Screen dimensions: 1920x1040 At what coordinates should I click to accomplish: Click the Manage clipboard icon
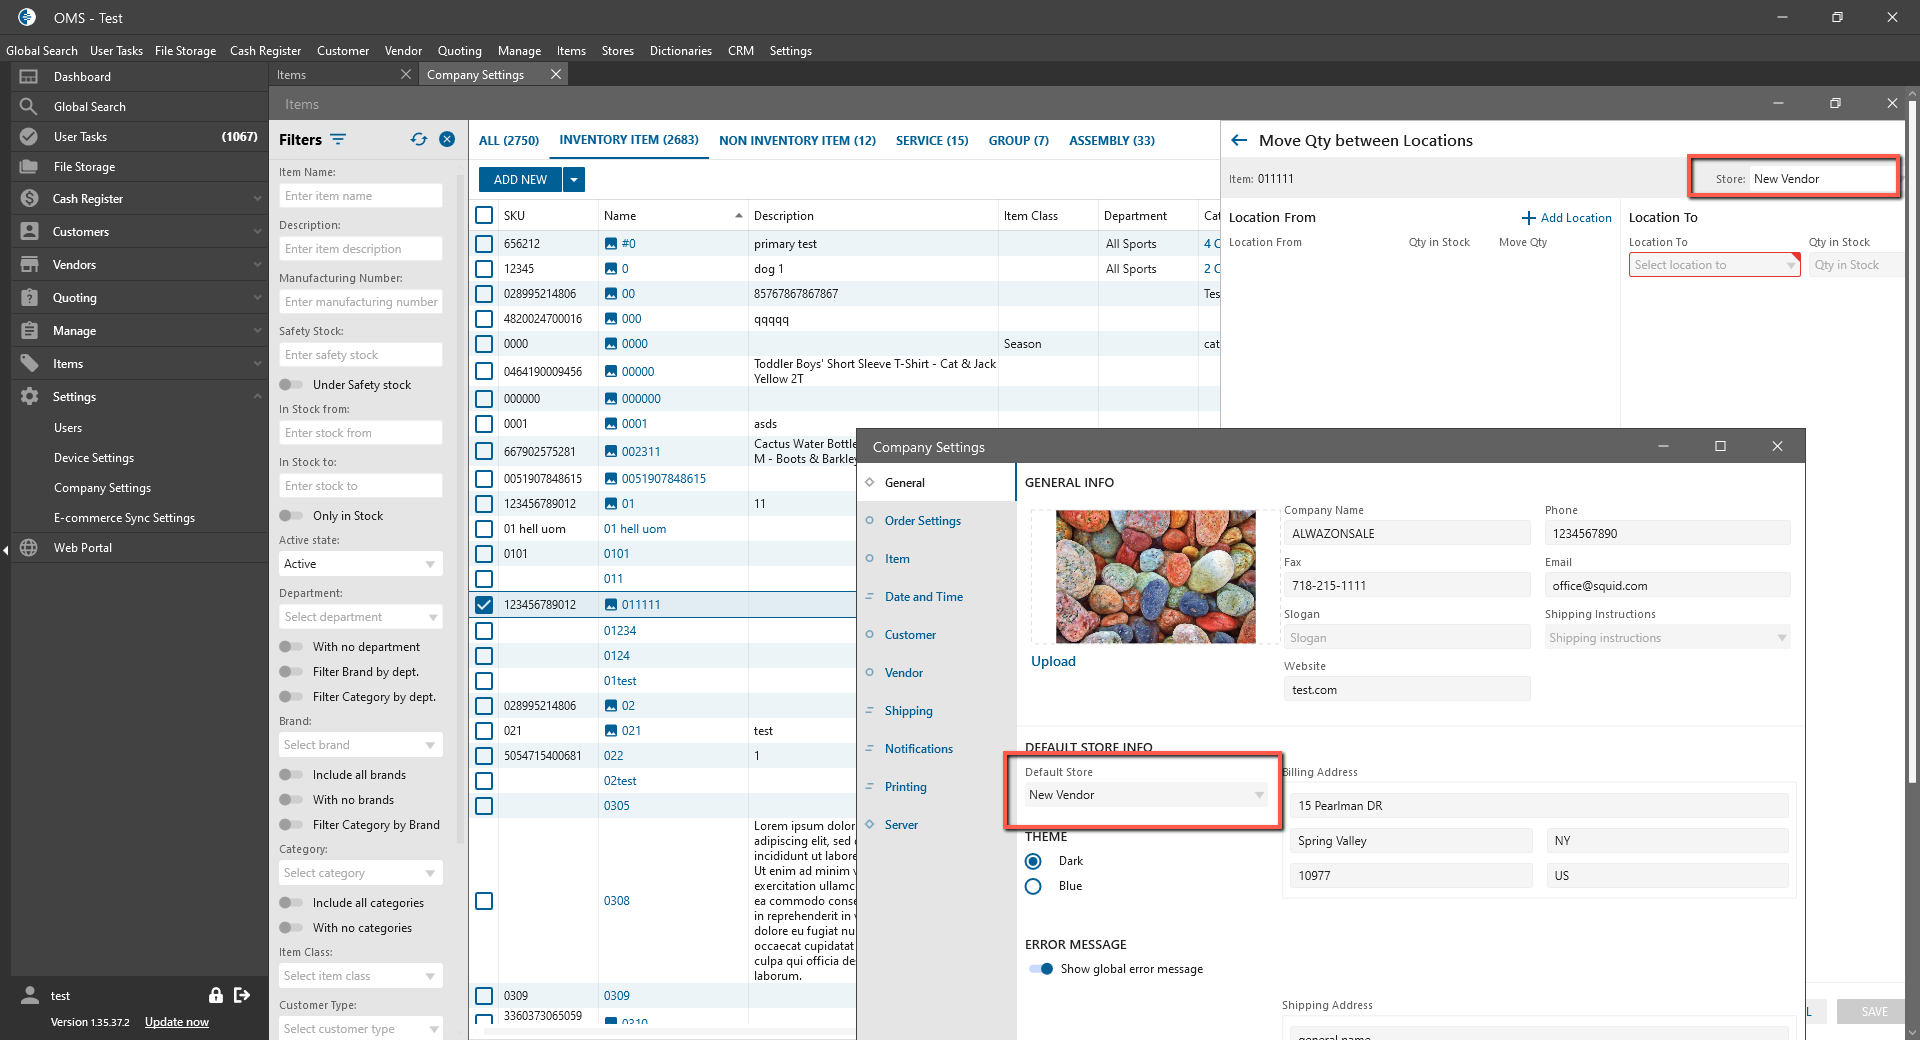[x=29, y=331]
